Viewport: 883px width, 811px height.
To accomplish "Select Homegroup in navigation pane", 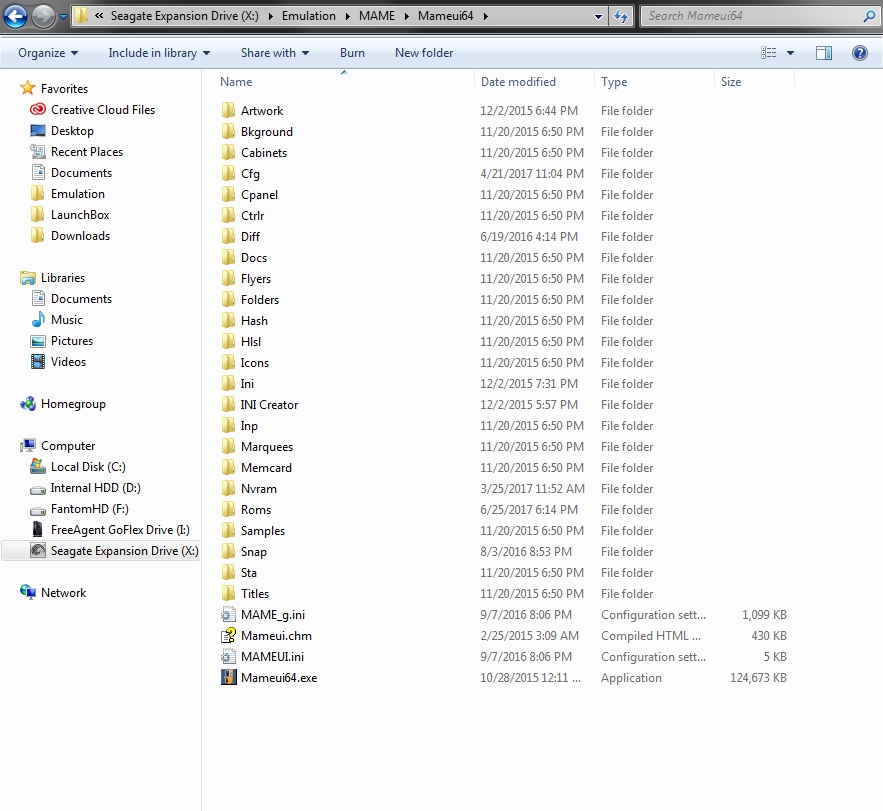I will [x=73, y=404].
